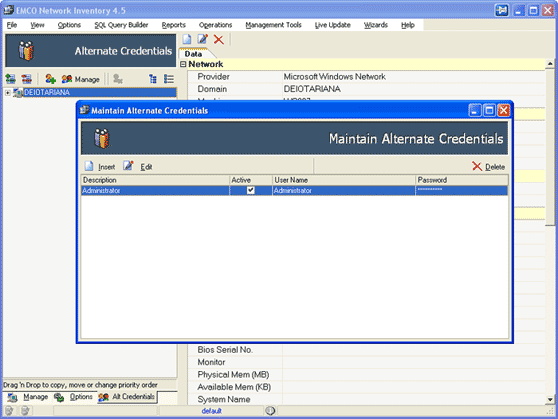Image resolution: width=558 pixels, height=419 pixels.
Task: Click the add credential icon left of Manage
Action: click(x=51, y=79)
